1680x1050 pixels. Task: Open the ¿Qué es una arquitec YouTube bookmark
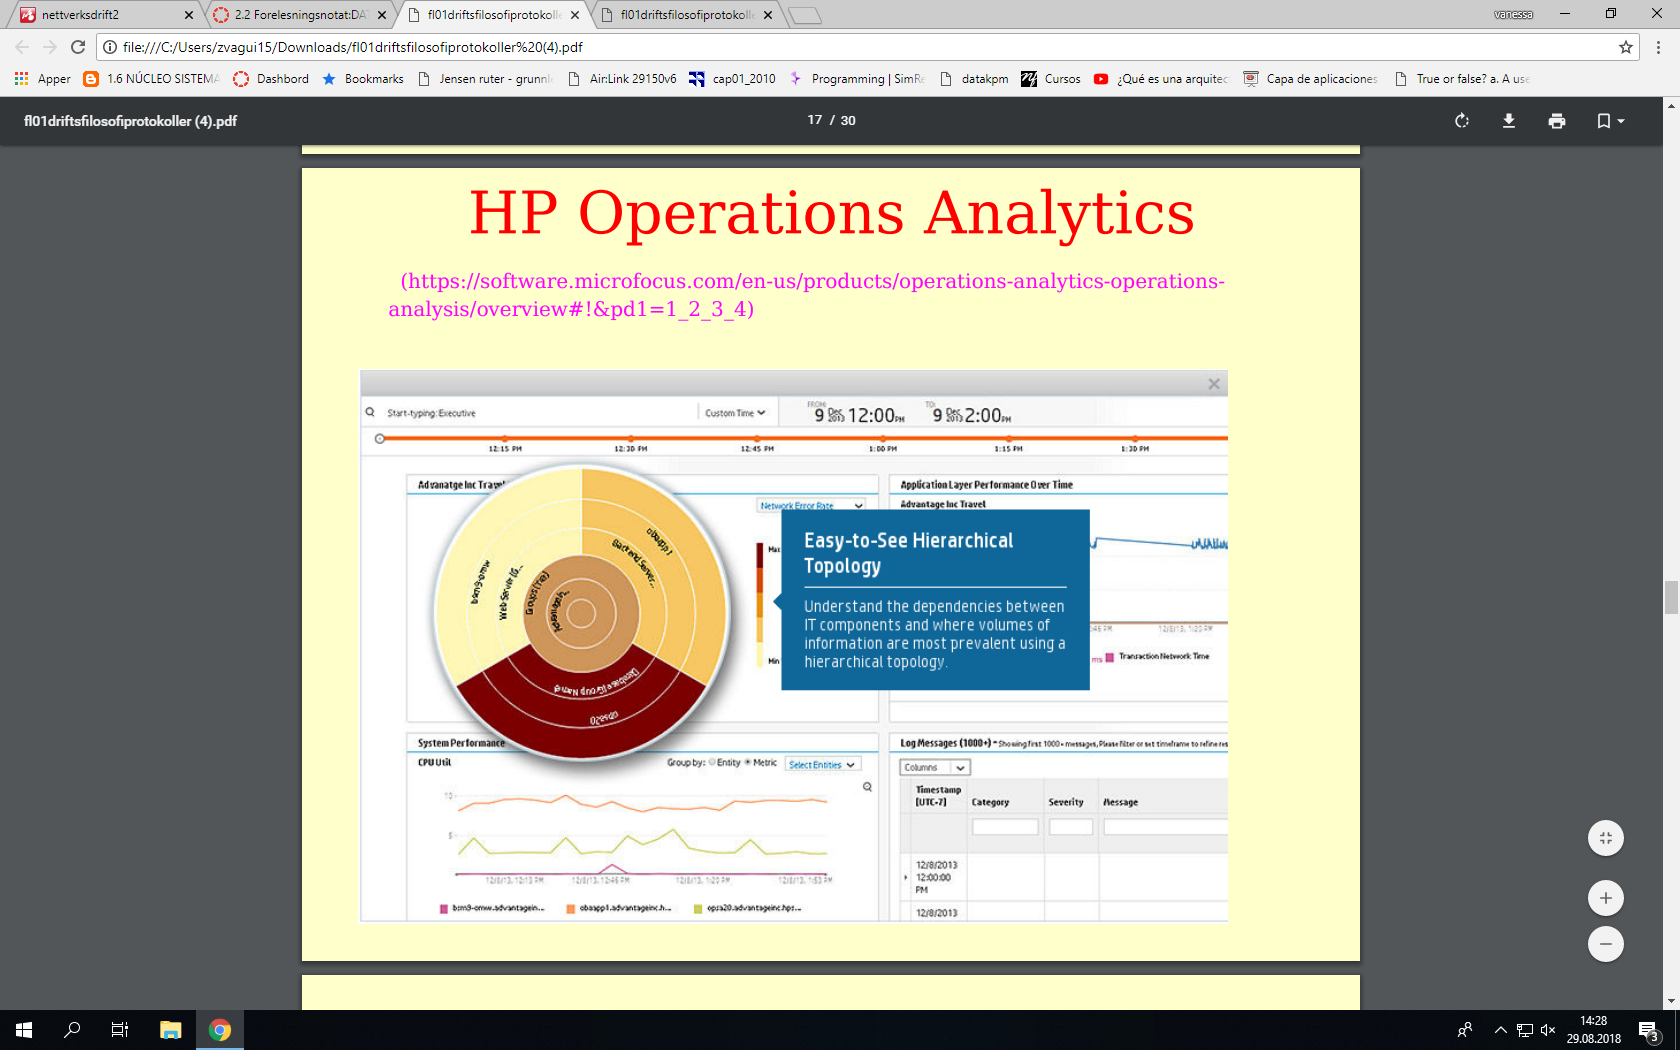click(x=1161, y=79)
